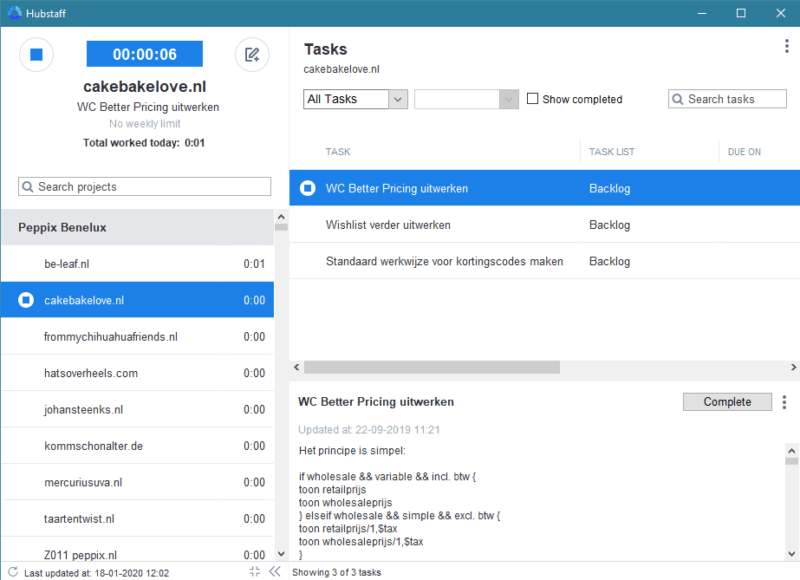Click the 0:01 time on be-leaf.nl row
This screenshot has width=800, height=580.
pos(254,264)
